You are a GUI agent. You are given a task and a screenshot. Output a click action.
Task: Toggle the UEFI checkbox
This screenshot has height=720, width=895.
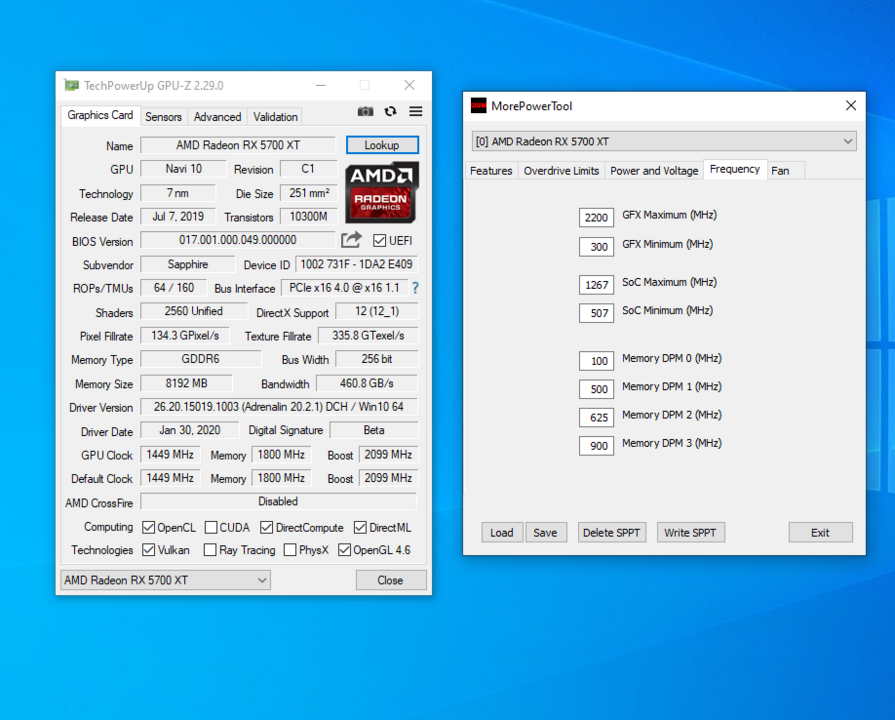coord(379,240)
